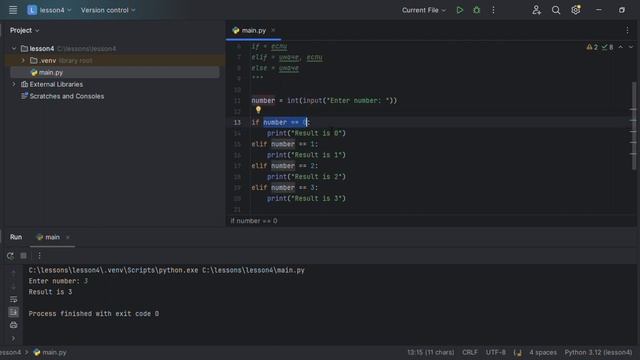Viewport: 640px width, 360px height.
Task: Click the 'elif number == 1:' line
Action: pyautogui.click(x=284, y=144)
